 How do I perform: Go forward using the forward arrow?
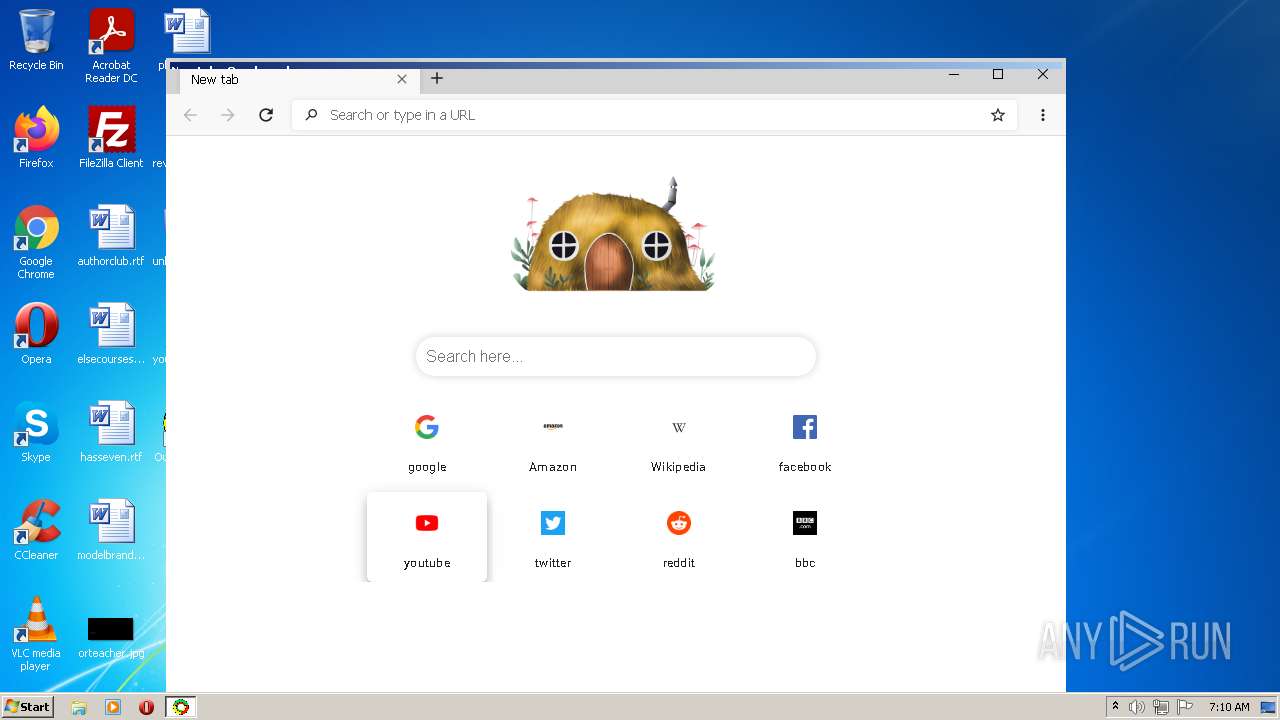pos(228,115)
